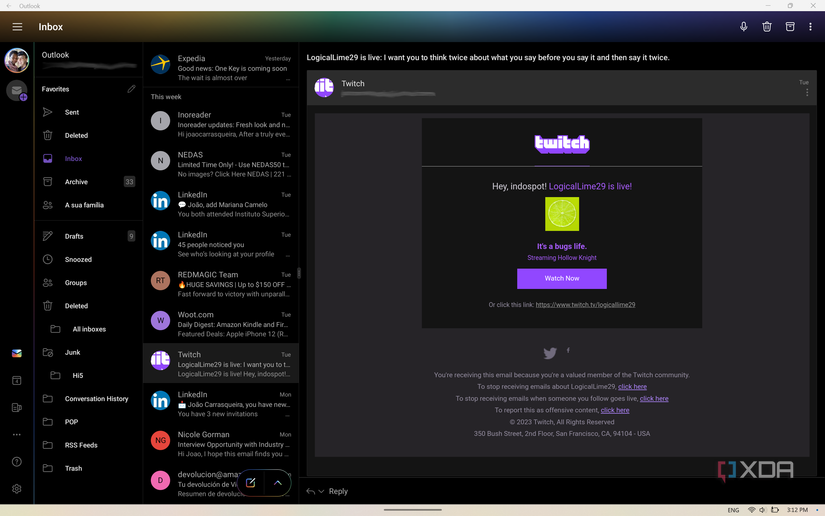Open the Junk folder

tap(89, 352)
